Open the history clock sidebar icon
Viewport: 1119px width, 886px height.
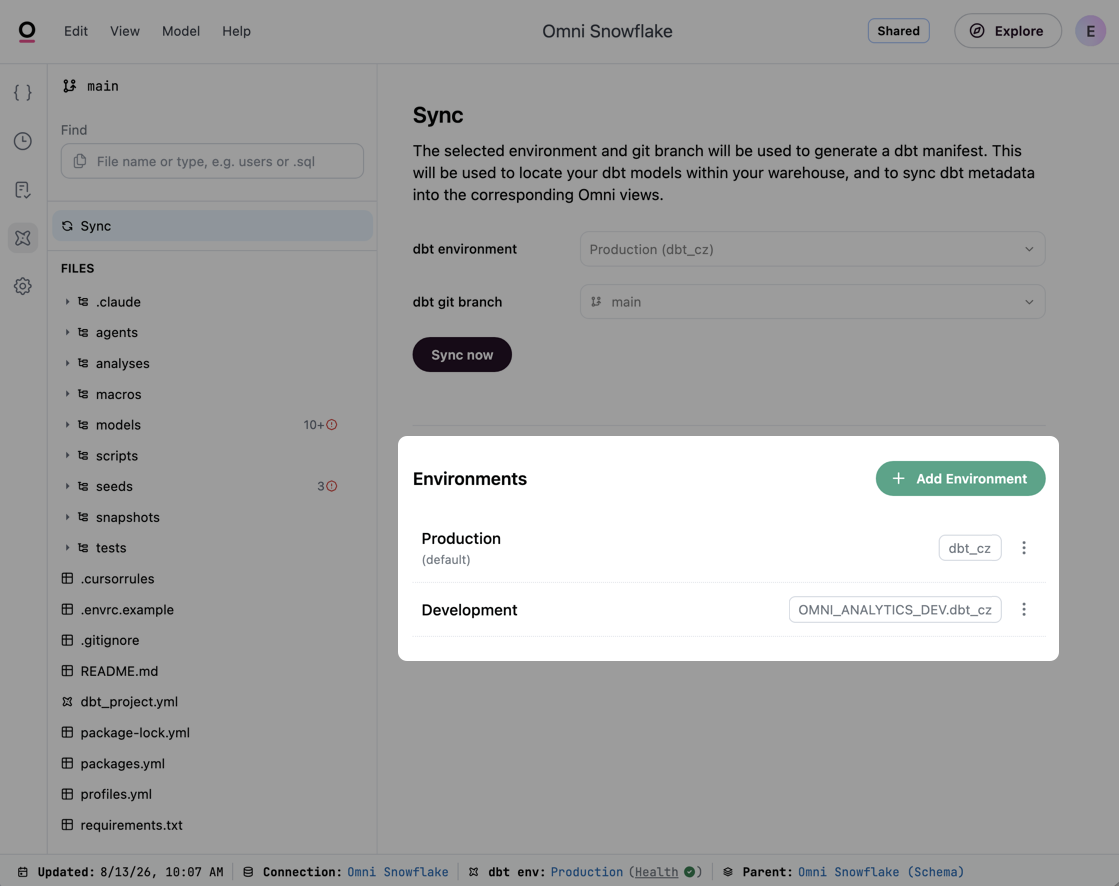point(23,141)
